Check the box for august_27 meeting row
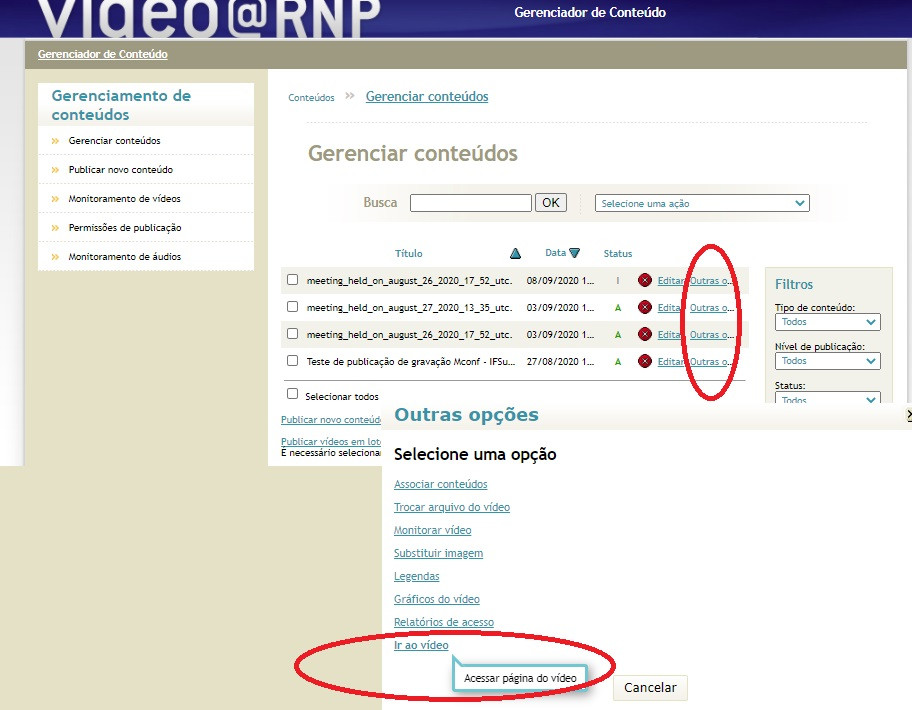 coord(293,307)
